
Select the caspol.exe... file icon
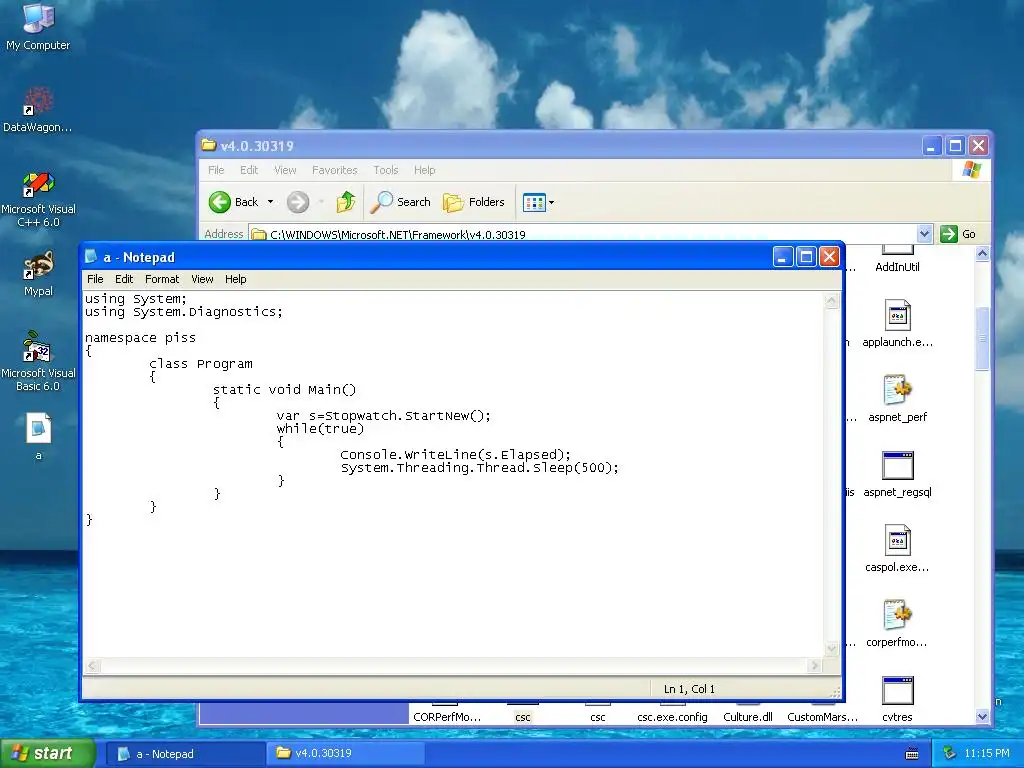897,548
